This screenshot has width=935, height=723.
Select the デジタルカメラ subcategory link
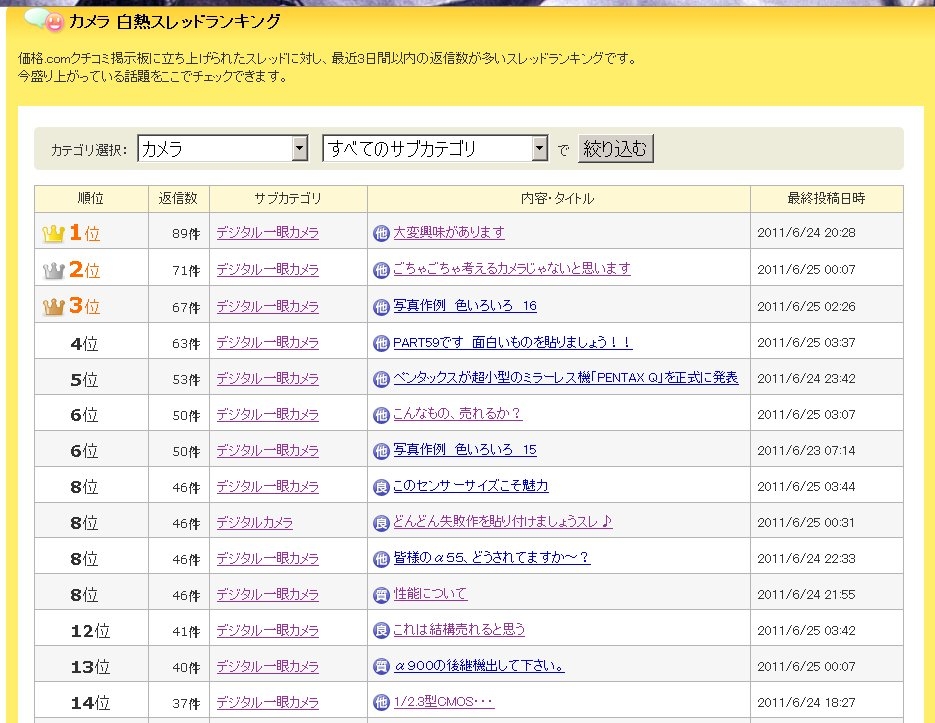point(254,522)
